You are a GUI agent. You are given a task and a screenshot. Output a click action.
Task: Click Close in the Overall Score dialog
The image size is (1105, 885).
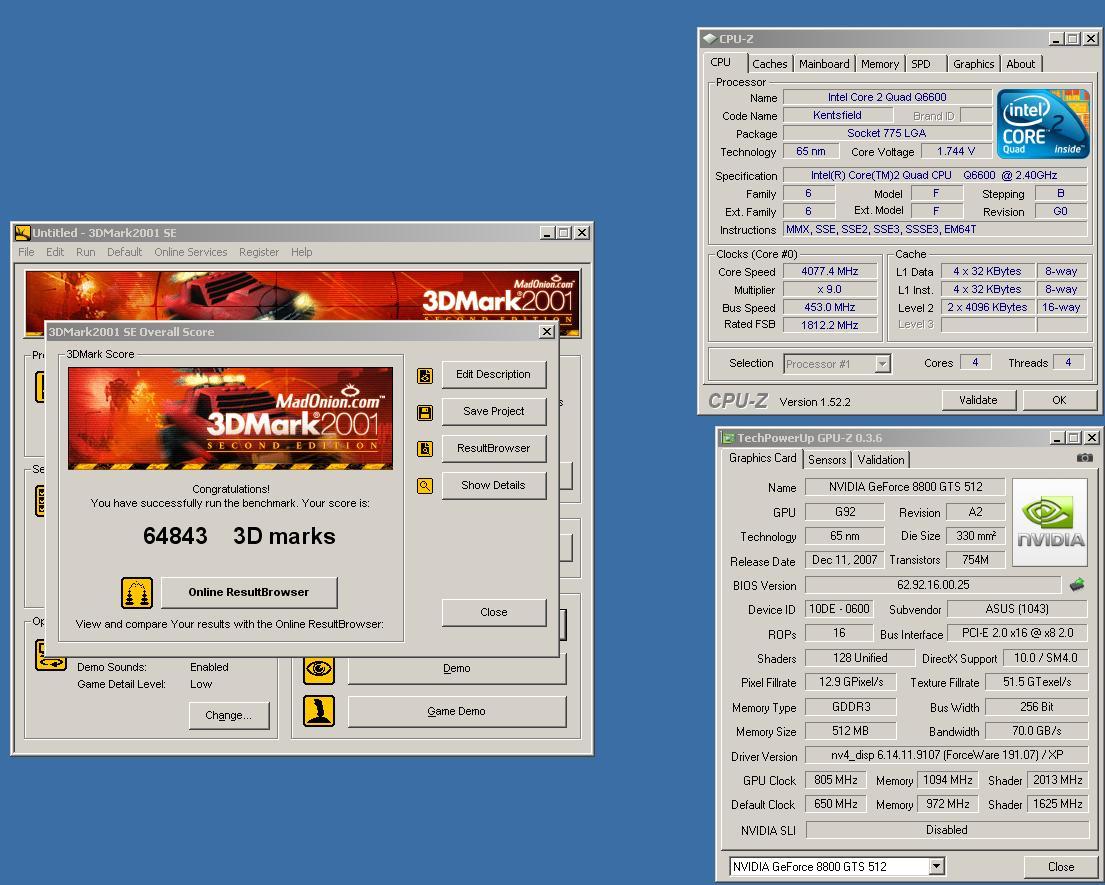[x=493, y=612]
